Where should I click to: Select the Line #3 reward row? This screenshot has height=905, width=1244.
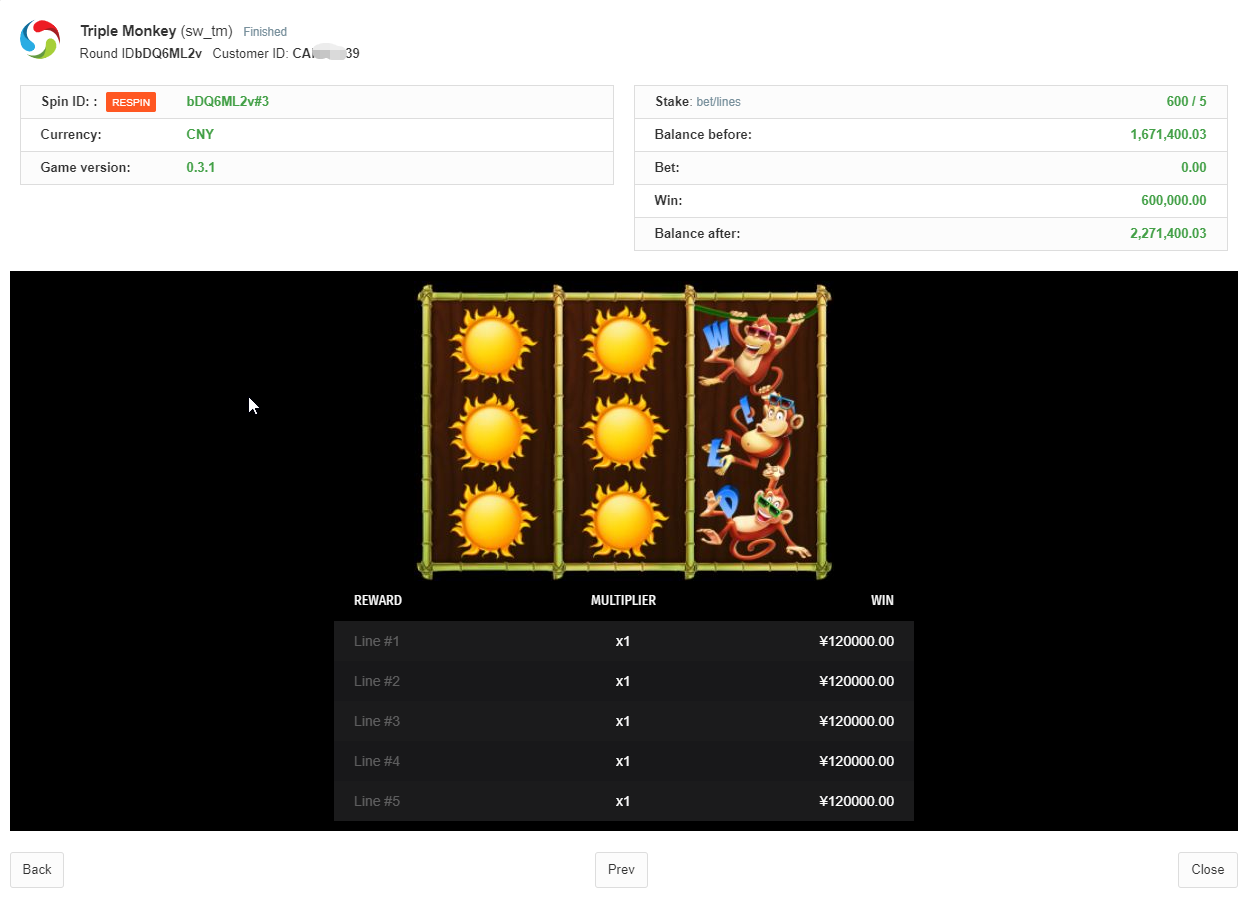(623, 721)
